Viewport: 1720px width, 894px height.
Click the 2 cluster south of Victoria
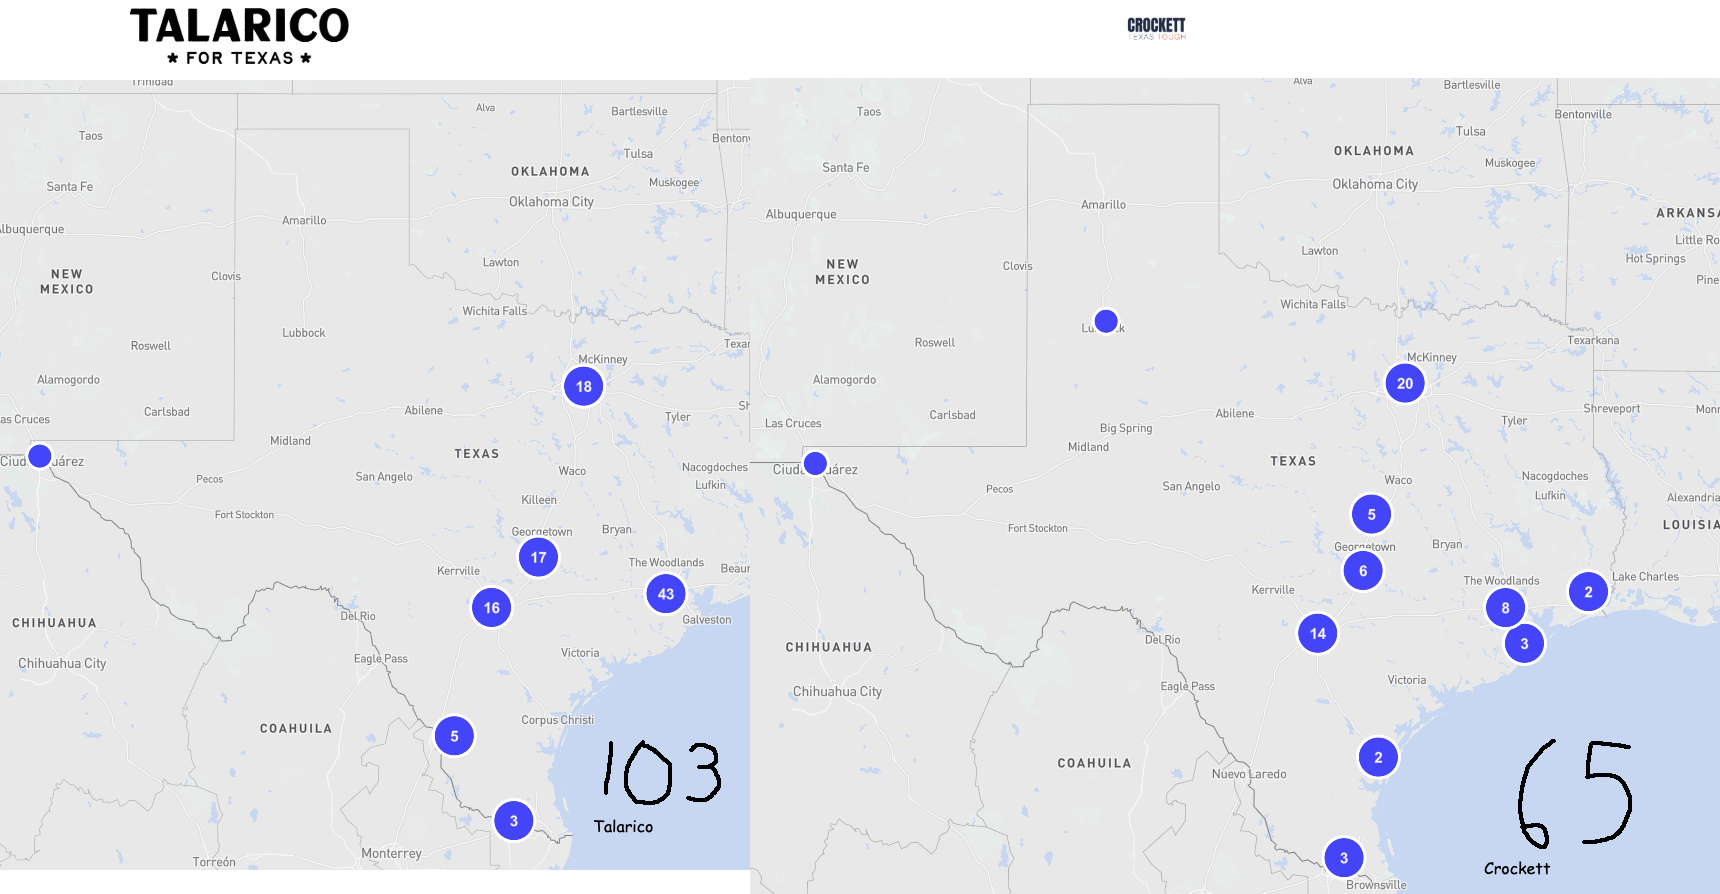pyautogui.click(x=1378, y=757)
